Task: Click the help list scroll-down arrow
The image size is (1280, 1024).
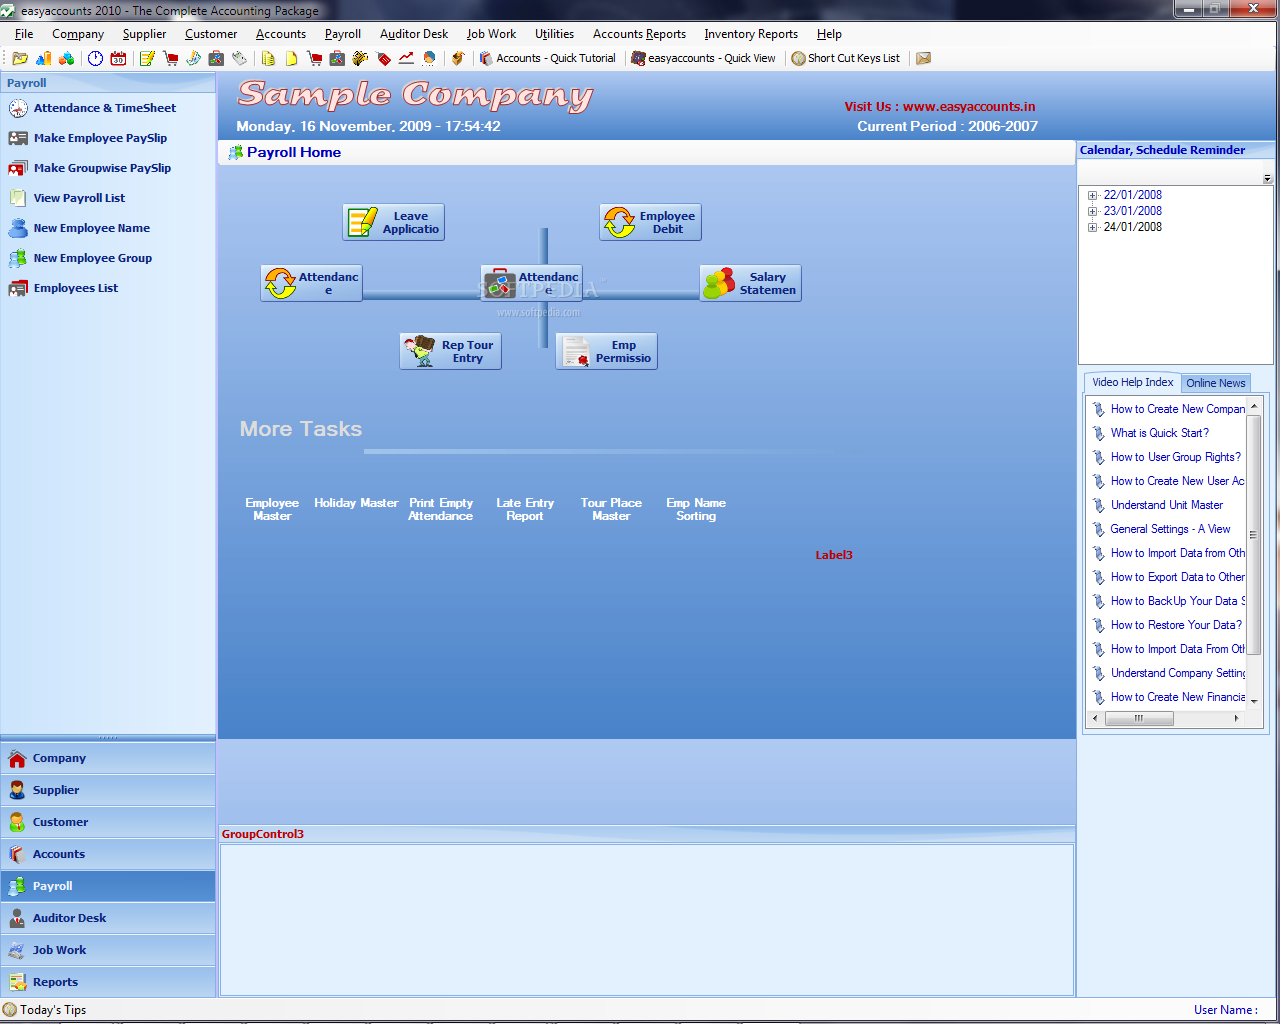Action: 1254,702
